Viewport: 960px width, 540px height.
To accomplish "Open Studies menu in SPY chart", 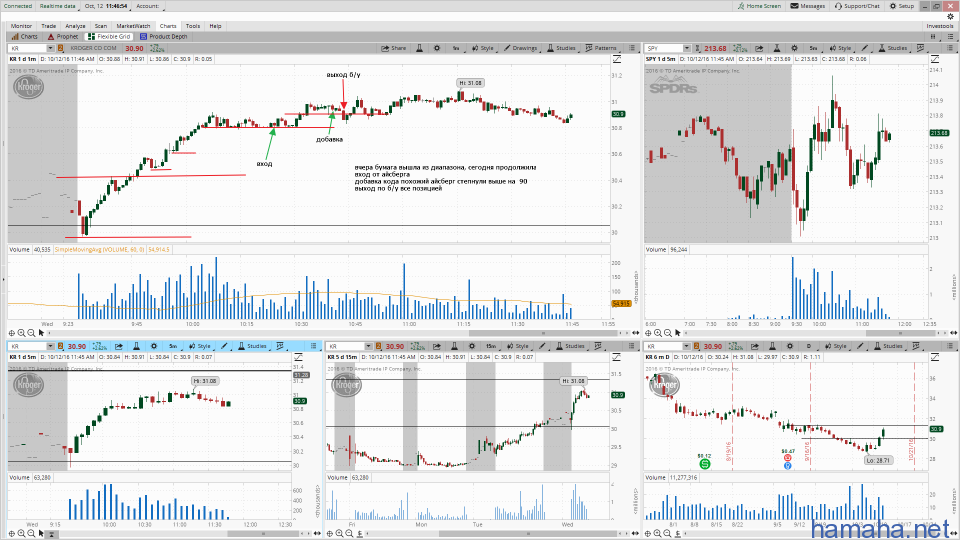I will pyautogui.click(x=893, y=48).
